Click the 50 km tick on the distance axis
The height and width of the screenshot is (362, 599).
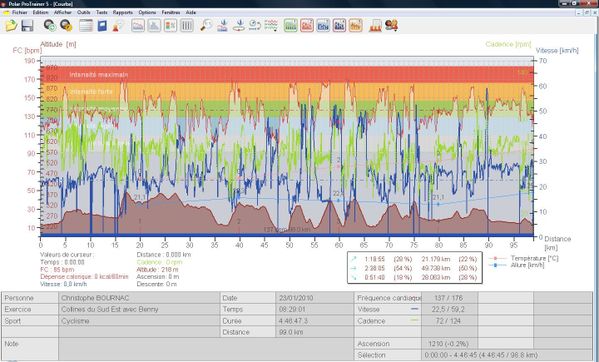(x=289, y=245)
